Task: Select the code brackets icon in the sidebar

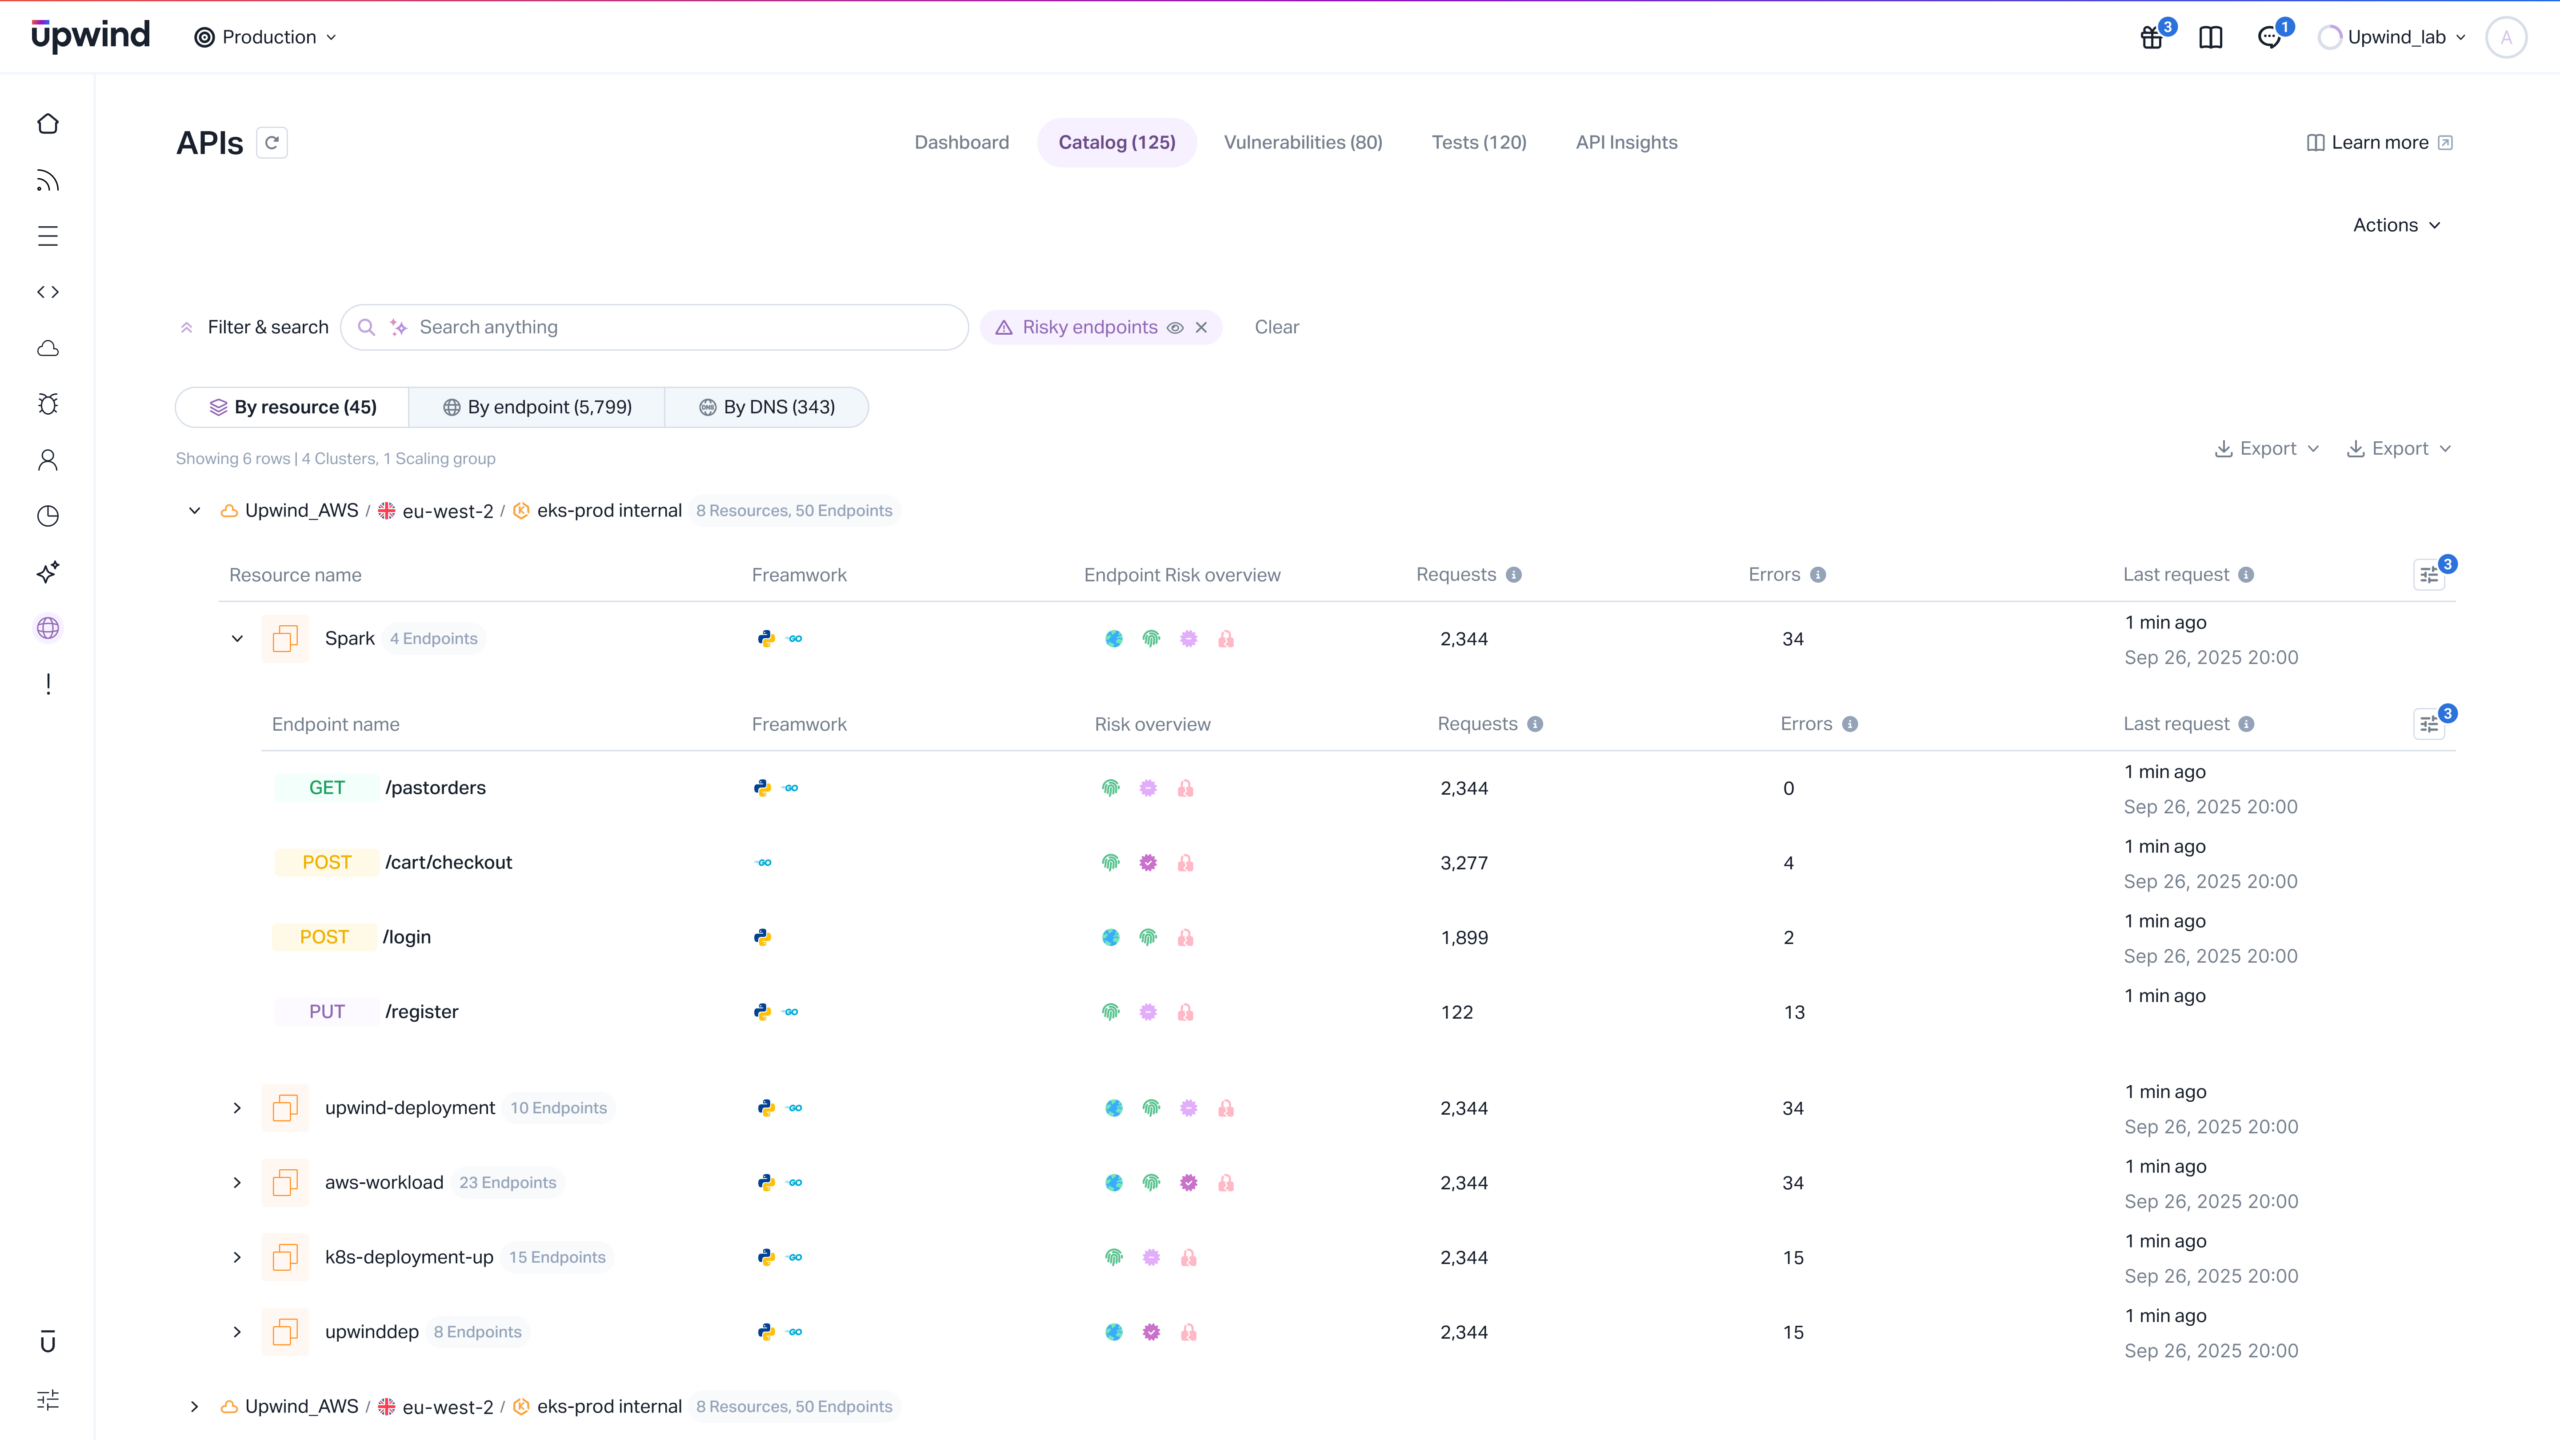Action: [x=48, y=292]
